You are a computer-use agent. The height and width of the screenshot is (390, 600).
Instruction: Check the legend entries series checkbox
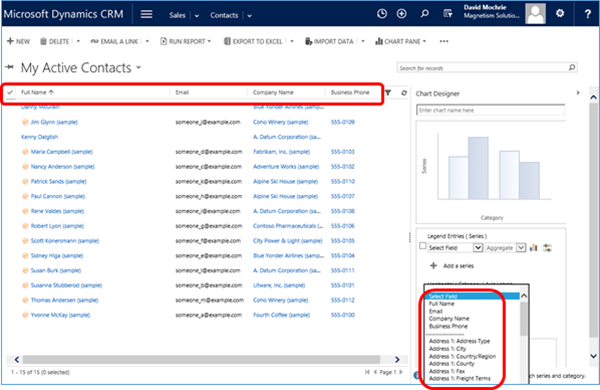click(422, 246)
